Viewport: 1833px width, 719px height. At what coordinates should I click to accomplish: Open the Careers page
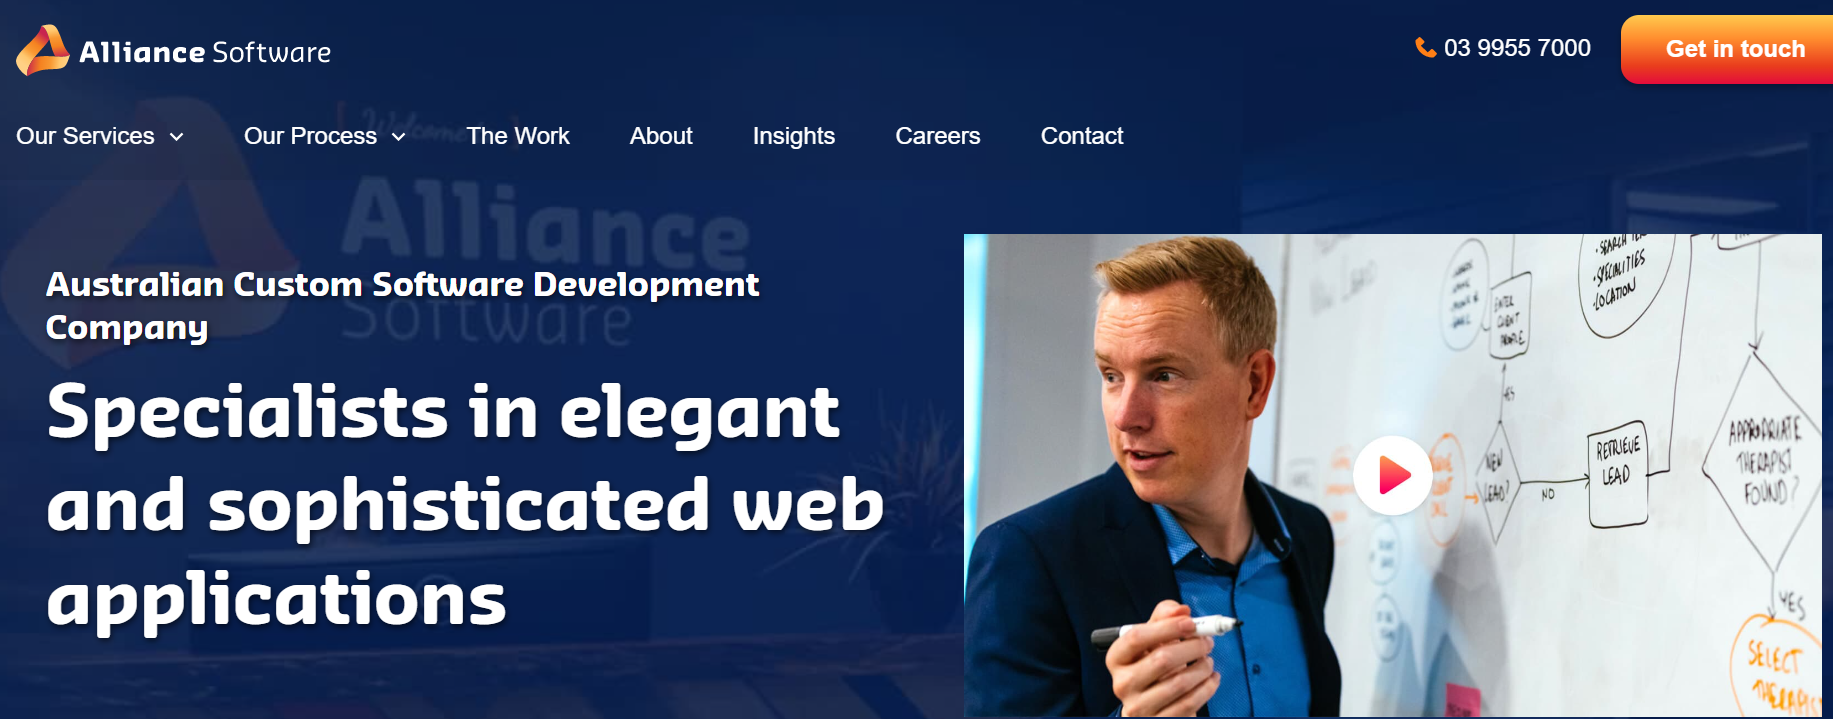tap(938, 136)
